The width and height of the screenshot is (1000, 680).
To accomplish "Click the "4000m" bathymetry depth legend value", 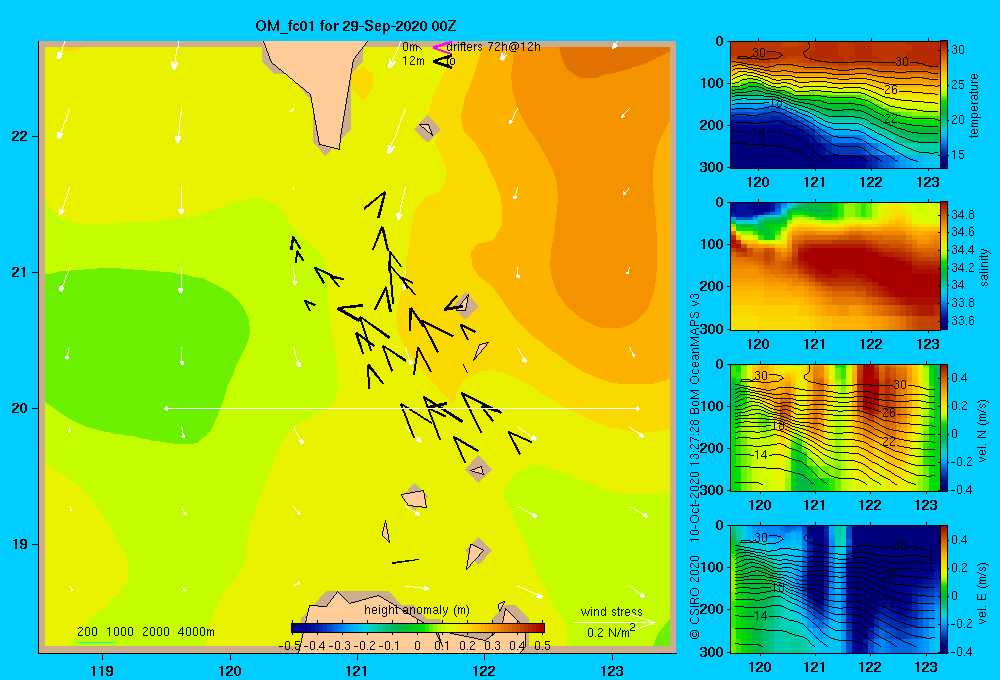I will click(x=196, y=632).
